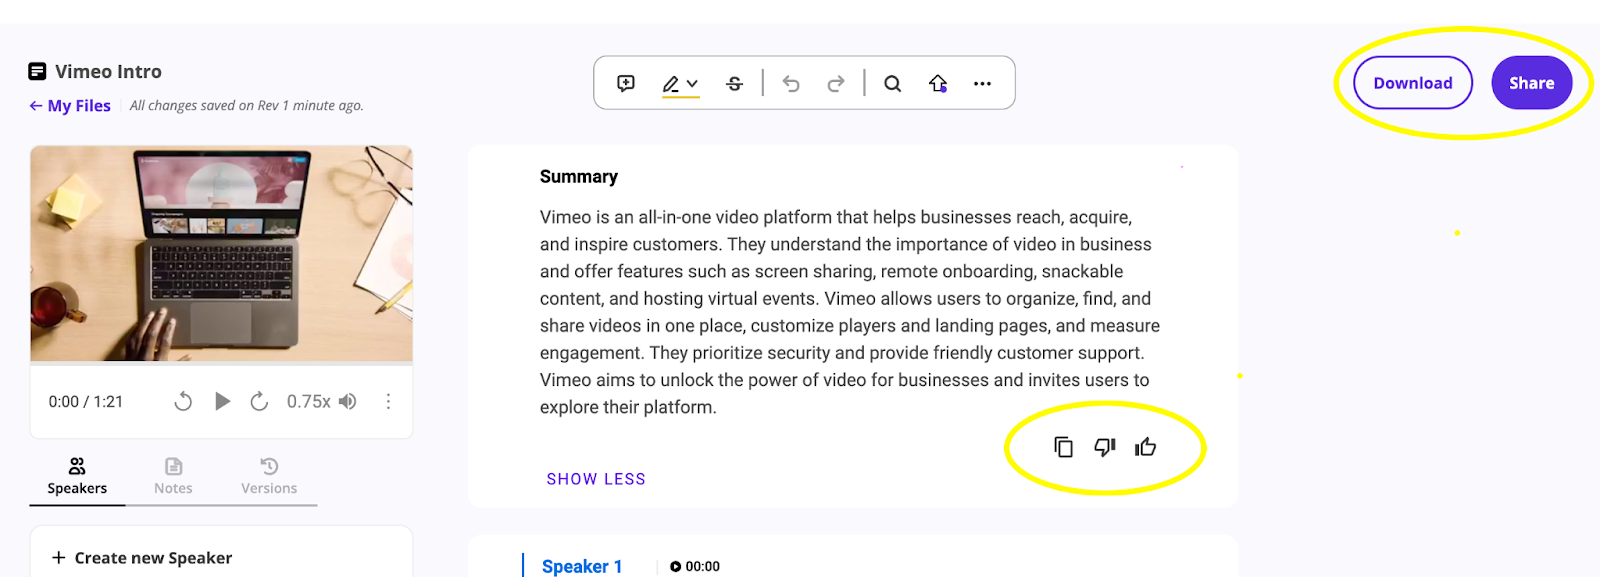Switch to the Versions tab
Viewport: 1600px width, 577px height.
pyautogui.click(x=269, y=477)
